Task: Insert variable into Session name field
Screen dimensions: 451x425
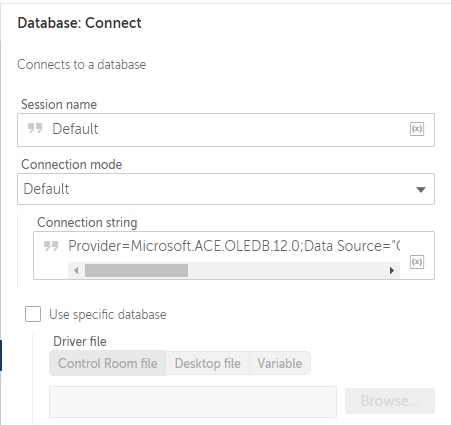Action: click(417, 129)
